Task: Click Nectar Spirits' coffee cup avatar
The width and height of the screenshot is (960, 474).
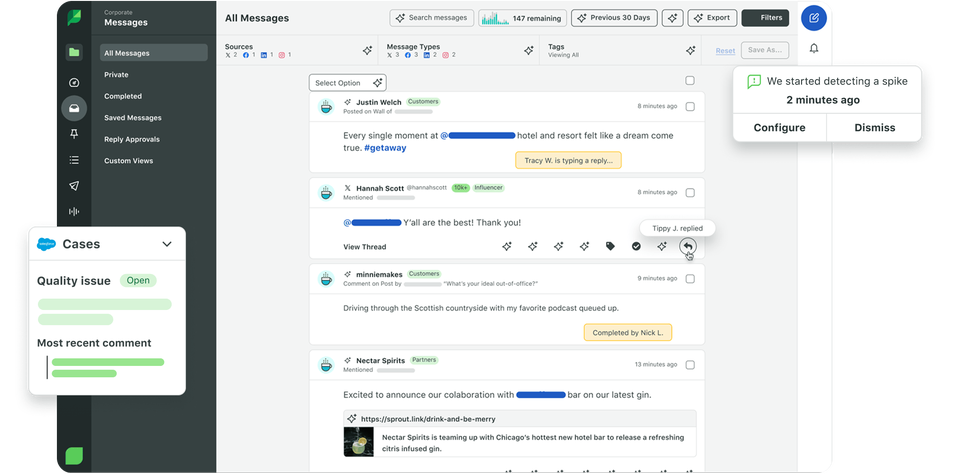Action: point(326,365)
